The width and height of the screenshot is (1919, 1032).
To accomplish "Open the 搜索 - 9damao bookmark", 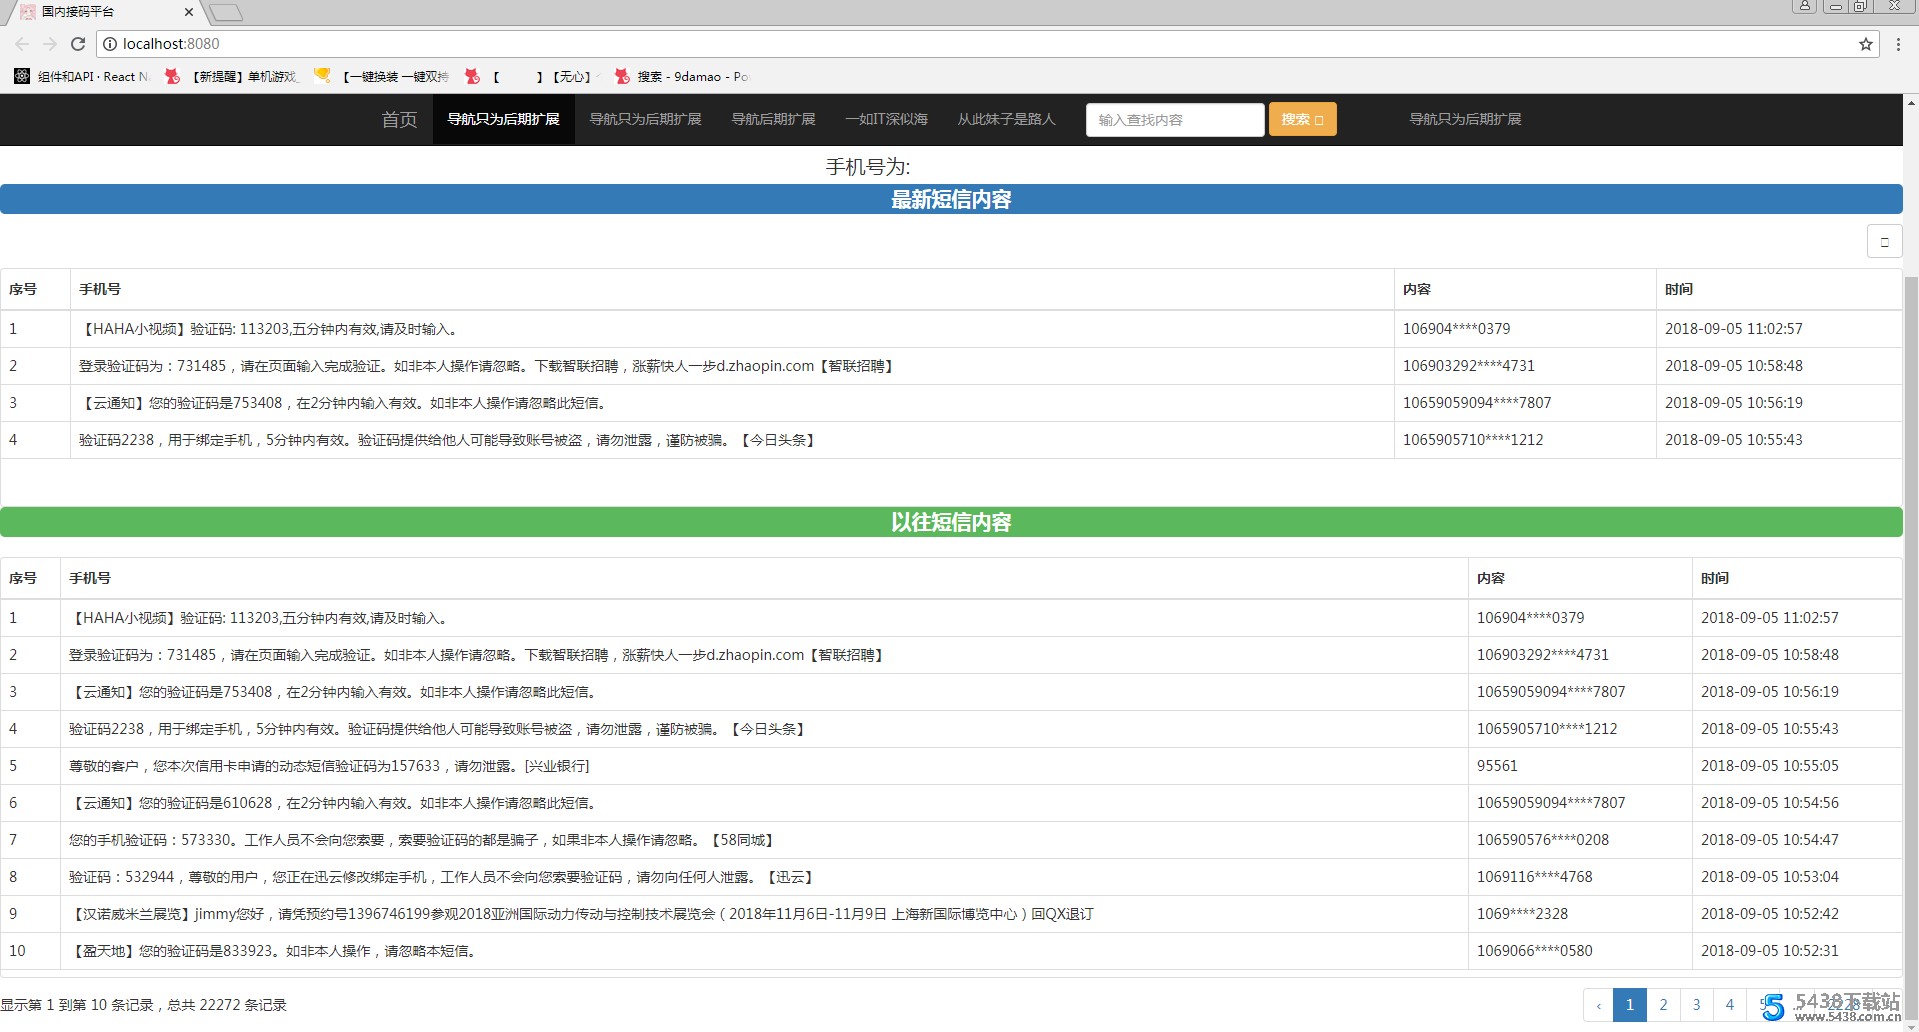I will (x=681, y=77).
